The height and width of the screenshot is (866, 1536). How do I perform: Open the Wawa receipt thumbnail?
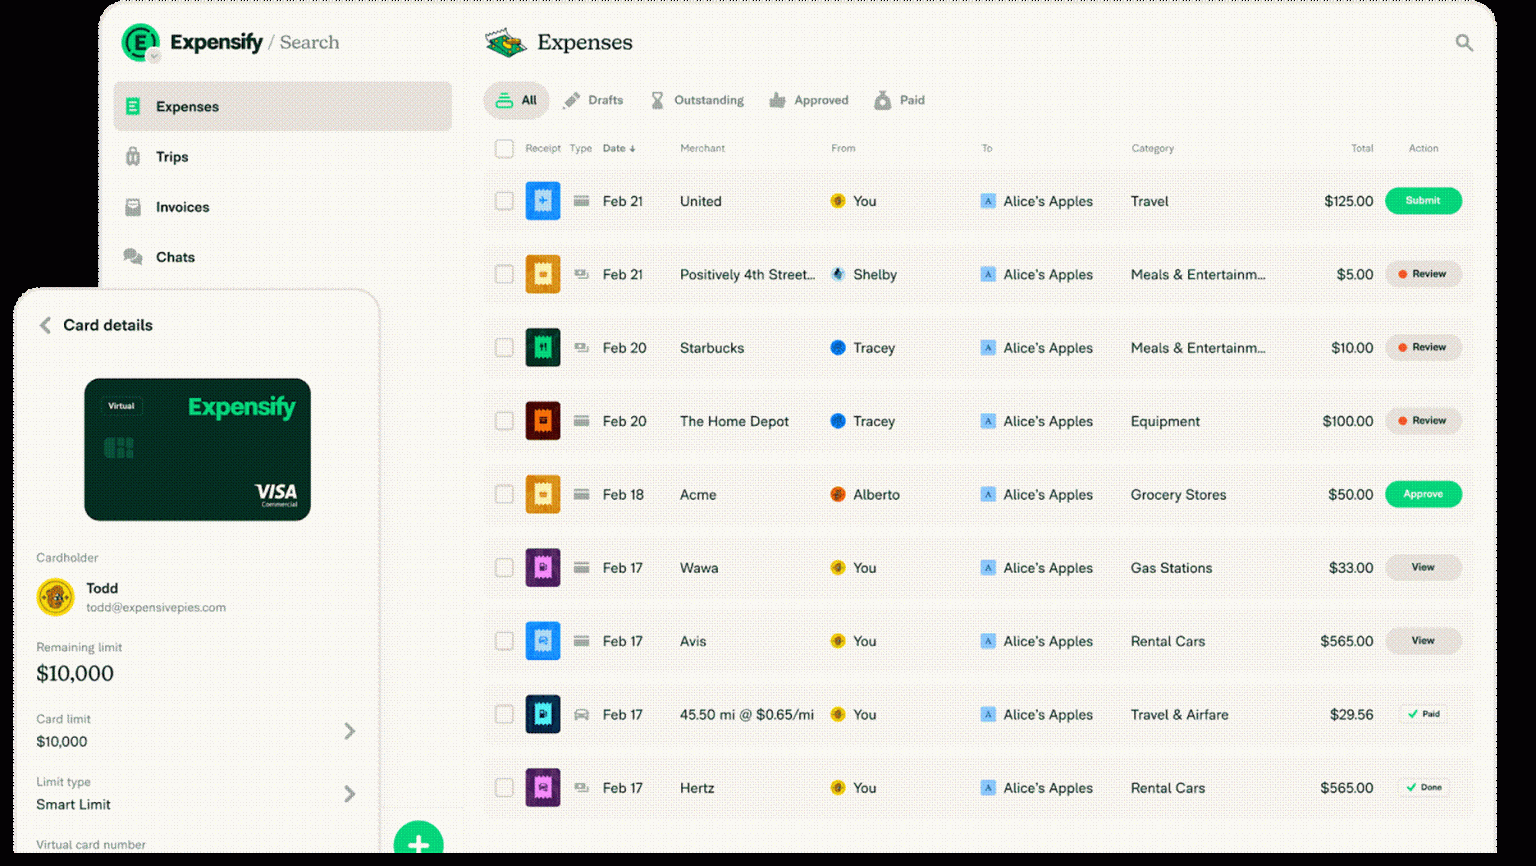[543, 567]
